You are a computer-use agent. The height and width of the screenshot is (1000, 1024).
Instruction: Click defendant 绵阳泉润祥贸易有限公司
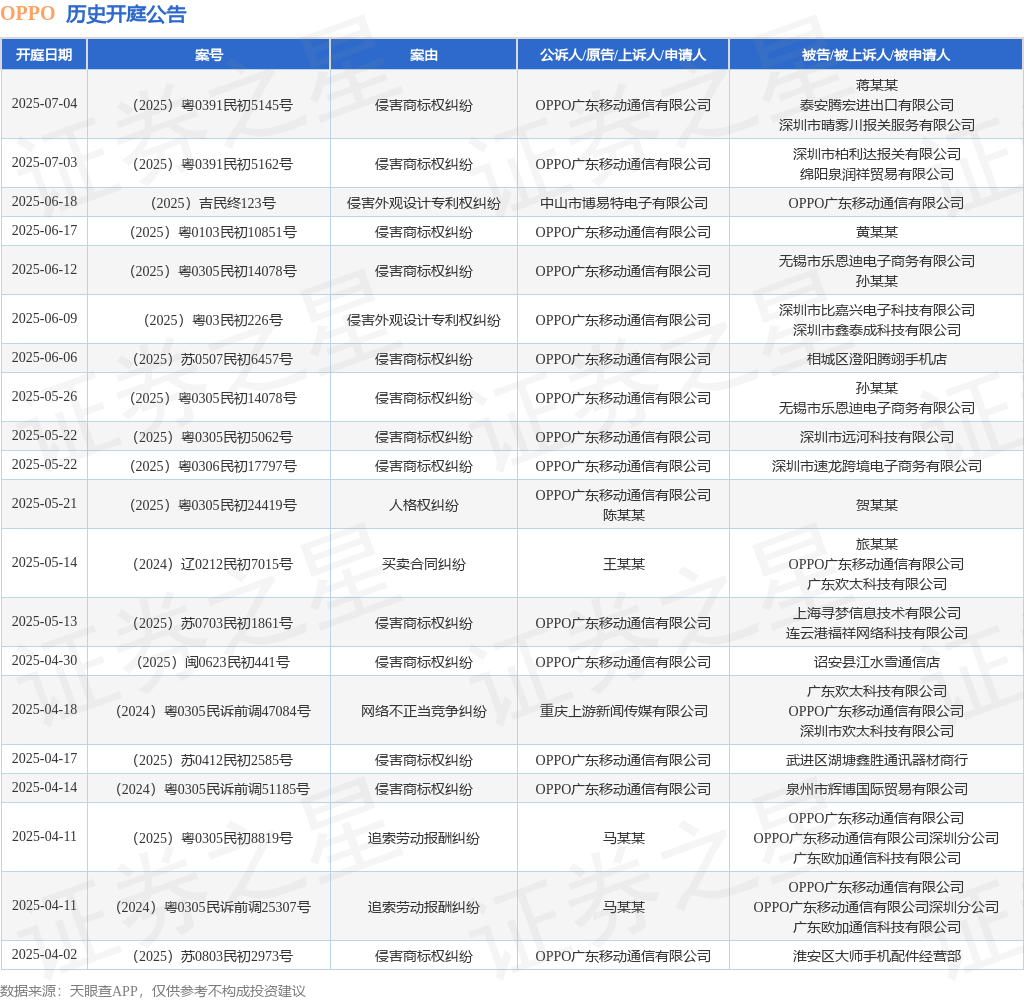pos(876,174)
